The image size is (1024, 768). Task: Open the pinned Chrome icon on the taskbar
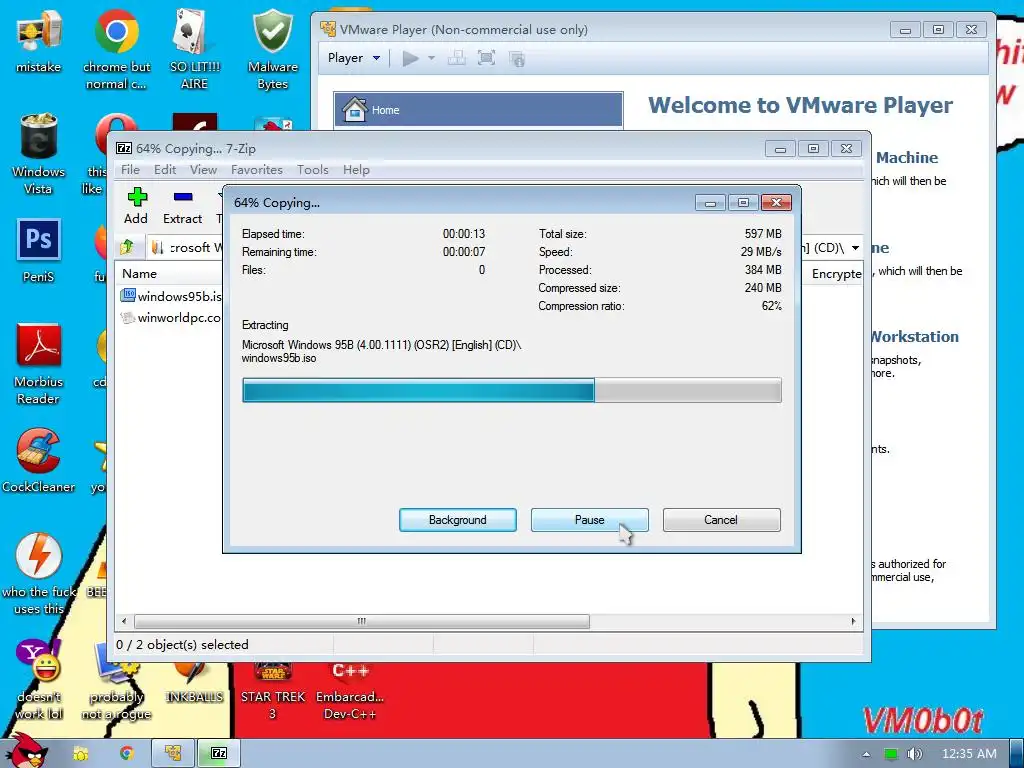[127, 753]
